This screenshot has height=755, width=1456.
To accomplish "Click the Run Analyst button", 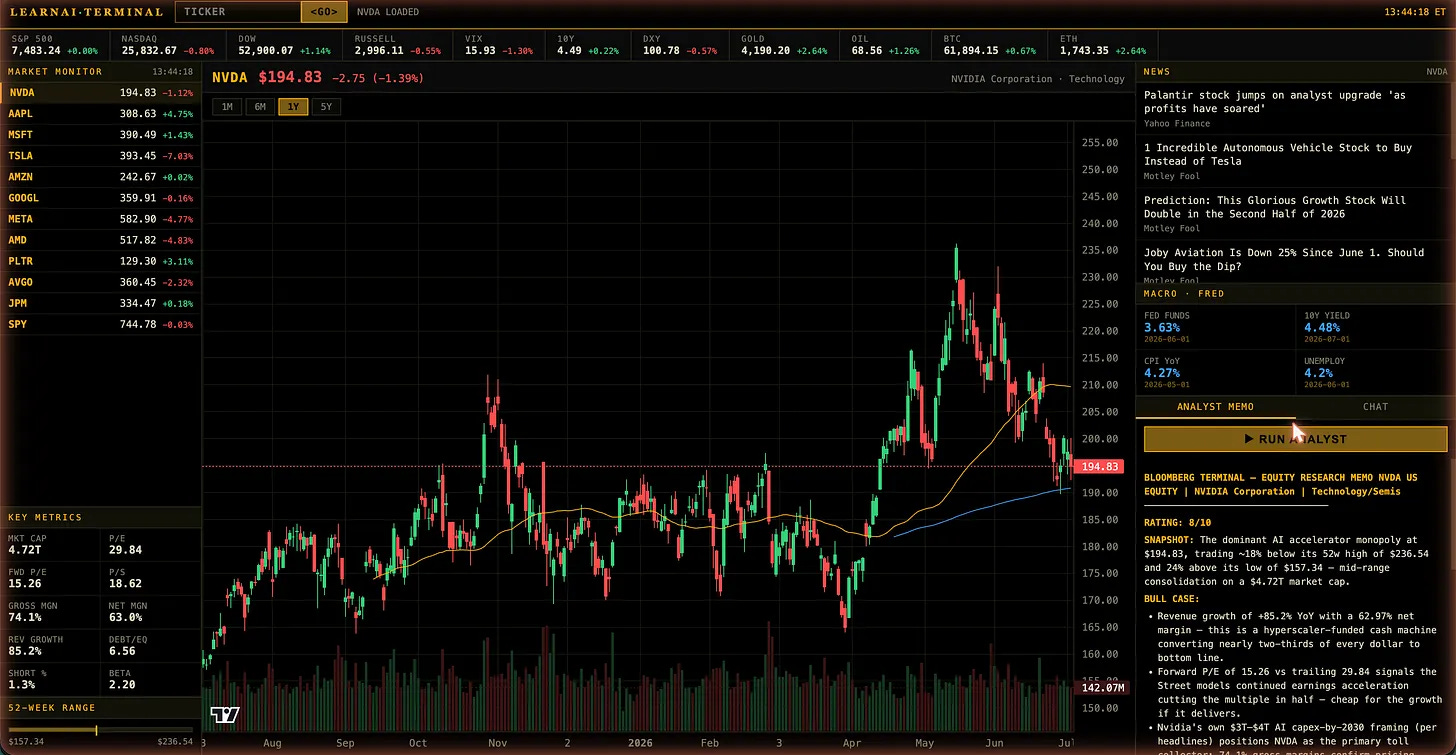I will click(1295, 439).
